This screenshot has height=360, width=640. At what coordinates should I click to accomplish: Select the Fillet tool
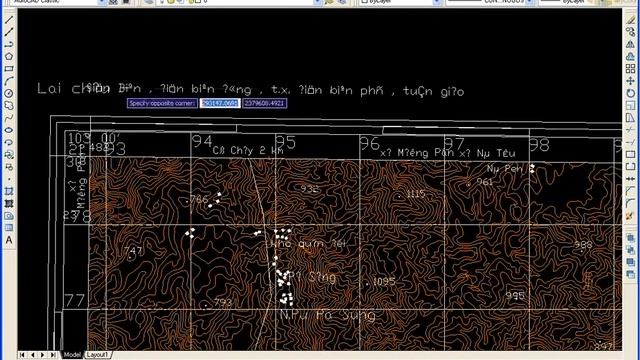click(631, 203)
